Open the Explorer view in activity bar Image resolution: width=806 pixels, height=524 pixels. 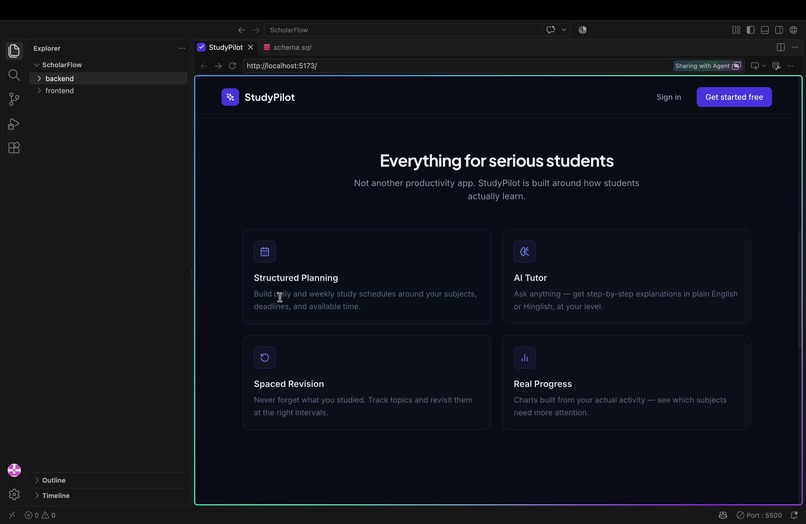pos(14,50)
